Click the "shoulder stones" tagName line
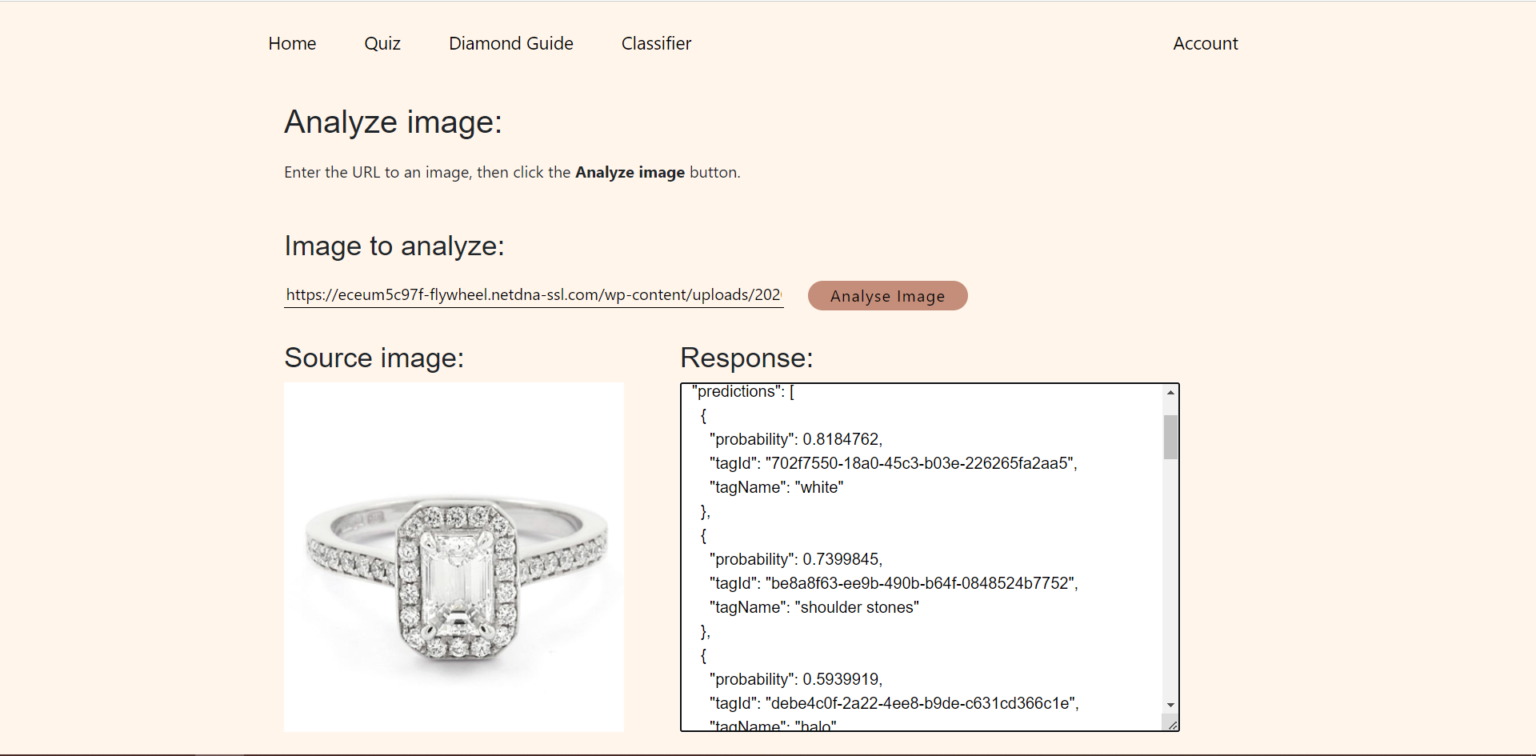 814,607
